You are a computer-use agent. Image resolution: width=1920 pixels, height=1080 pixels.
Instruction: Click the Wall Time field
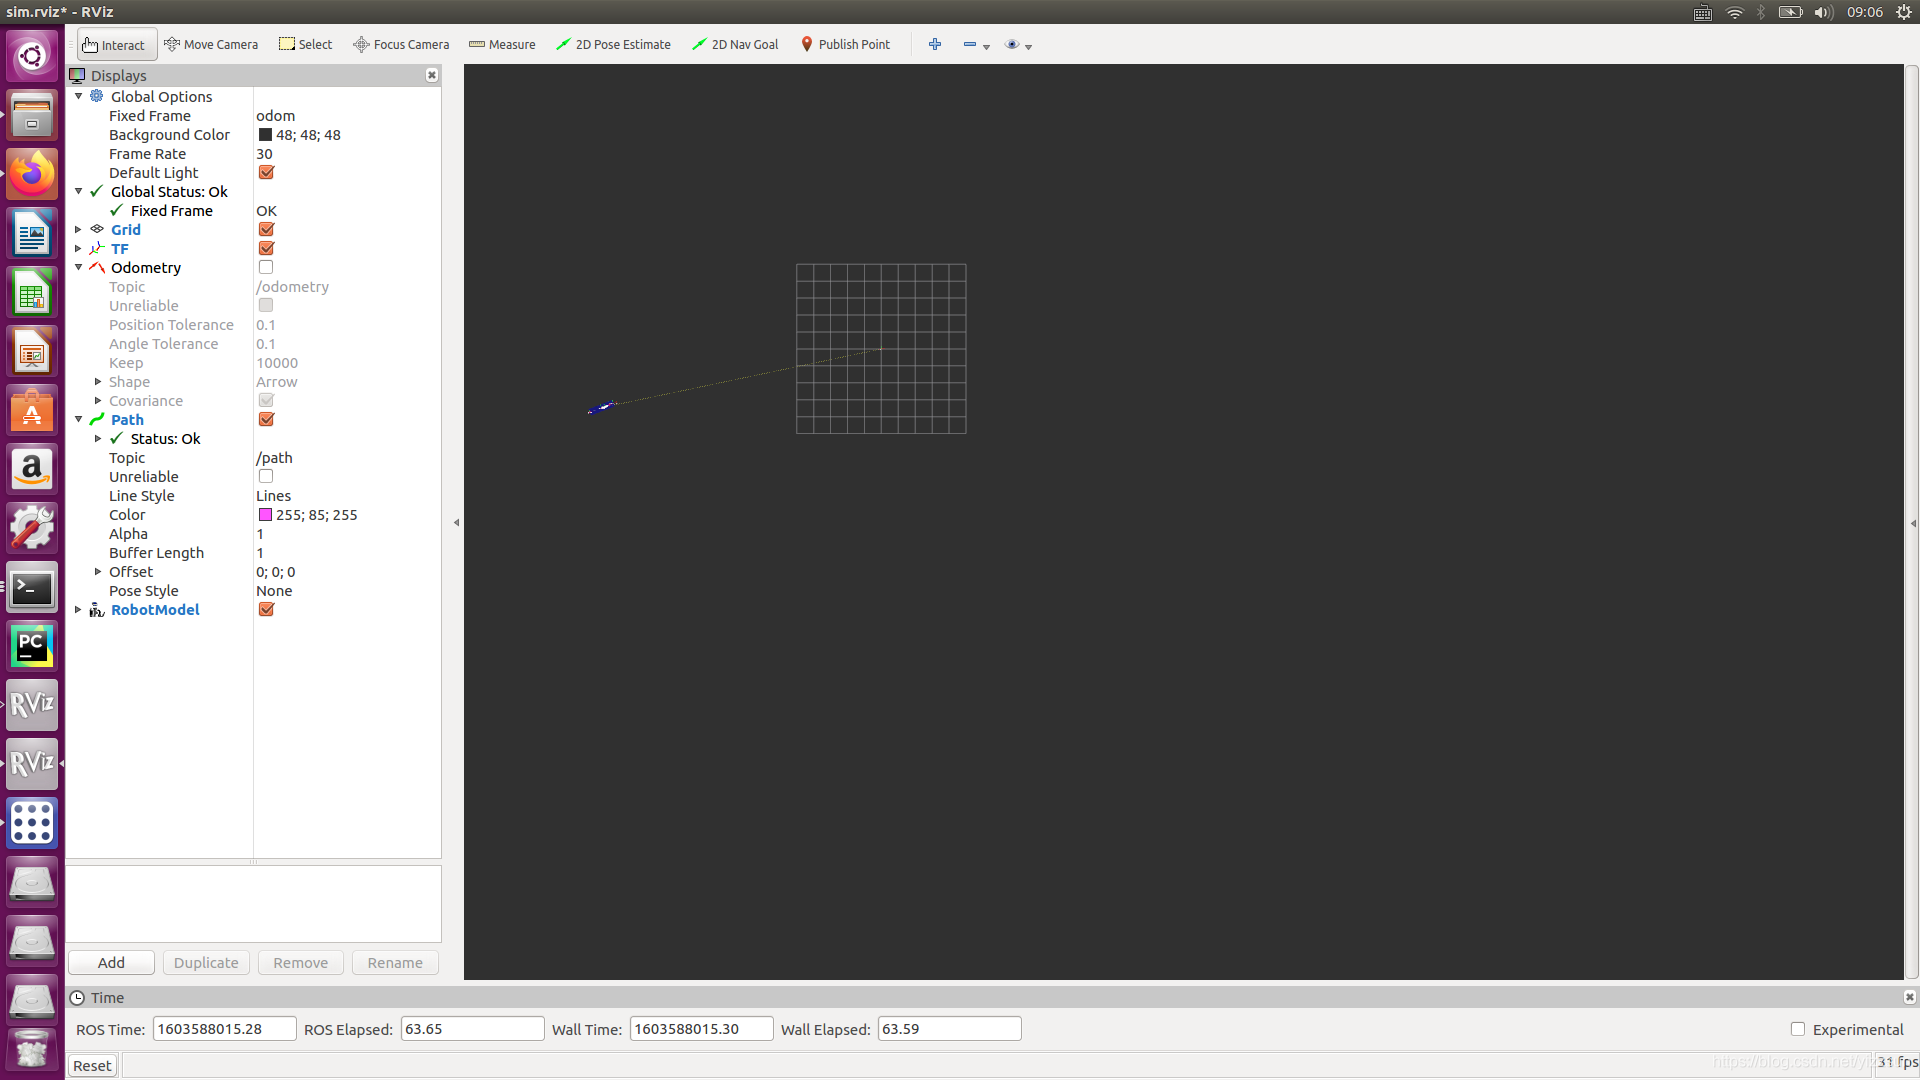click(701, 1029)
